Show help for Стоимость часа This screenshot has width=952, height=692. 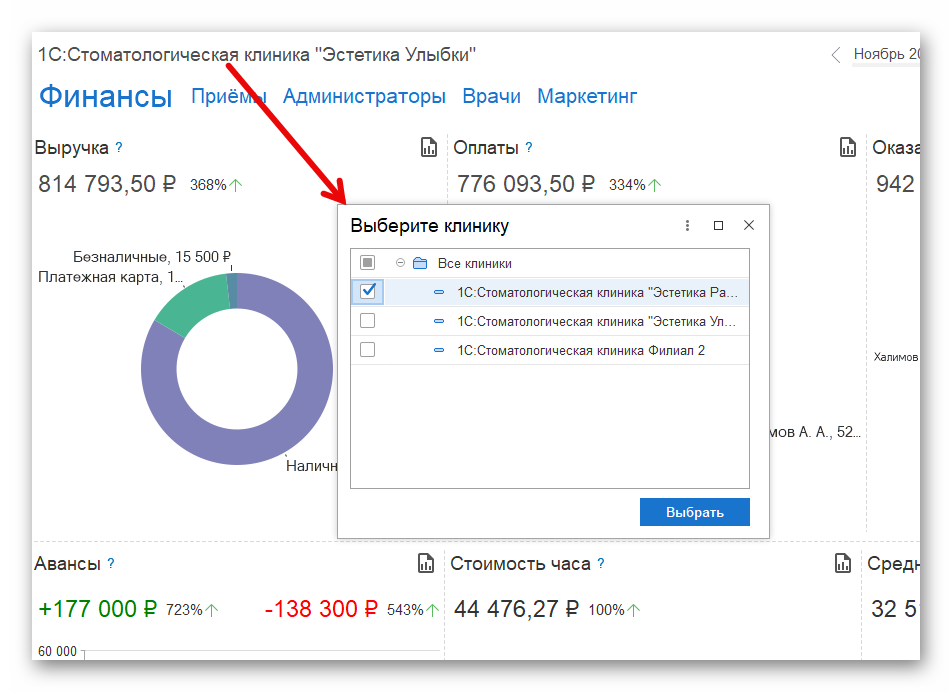click(x=600, y=563)
